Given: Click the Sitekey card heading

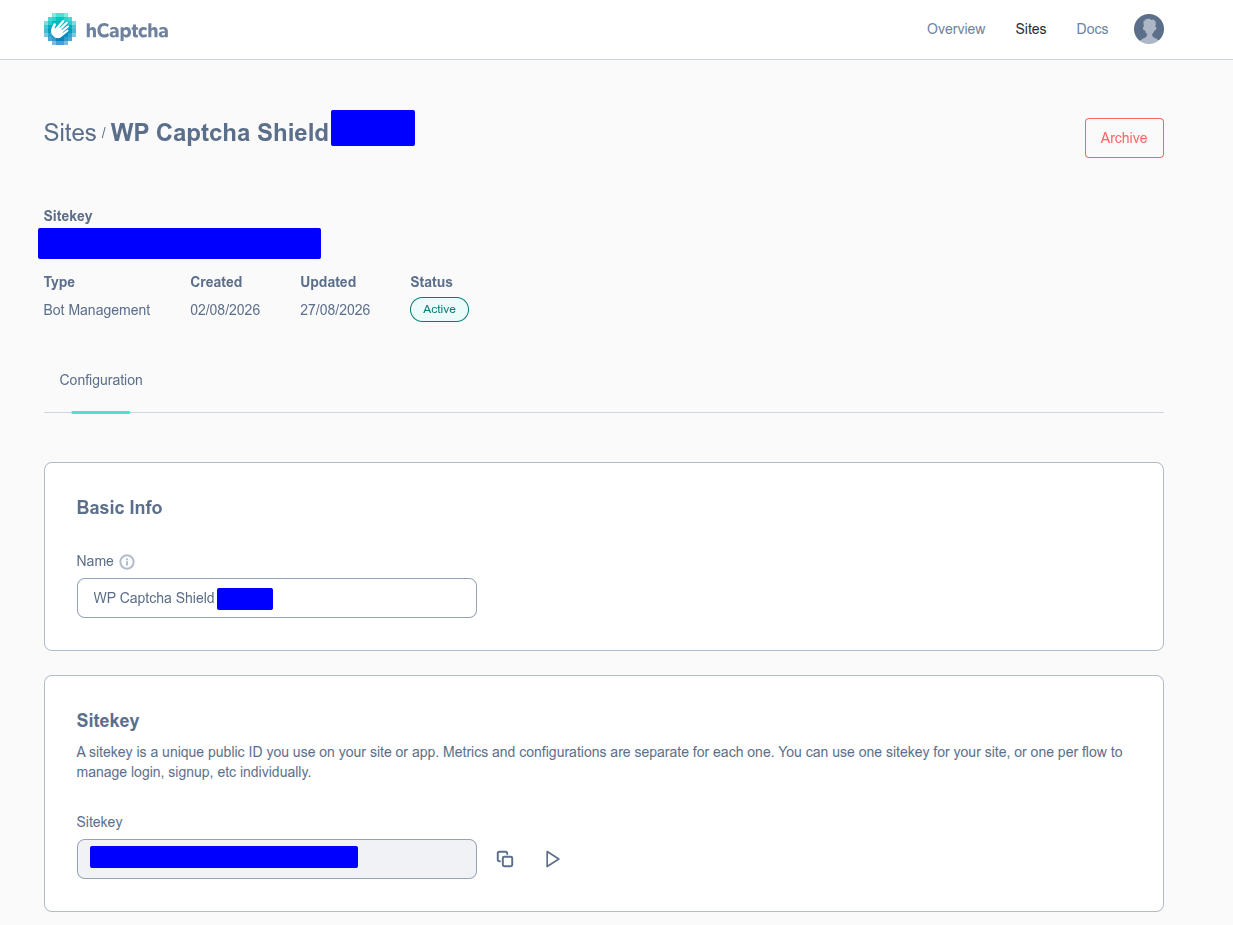Looking at the screenshot, I should click(x=108, y=721).
